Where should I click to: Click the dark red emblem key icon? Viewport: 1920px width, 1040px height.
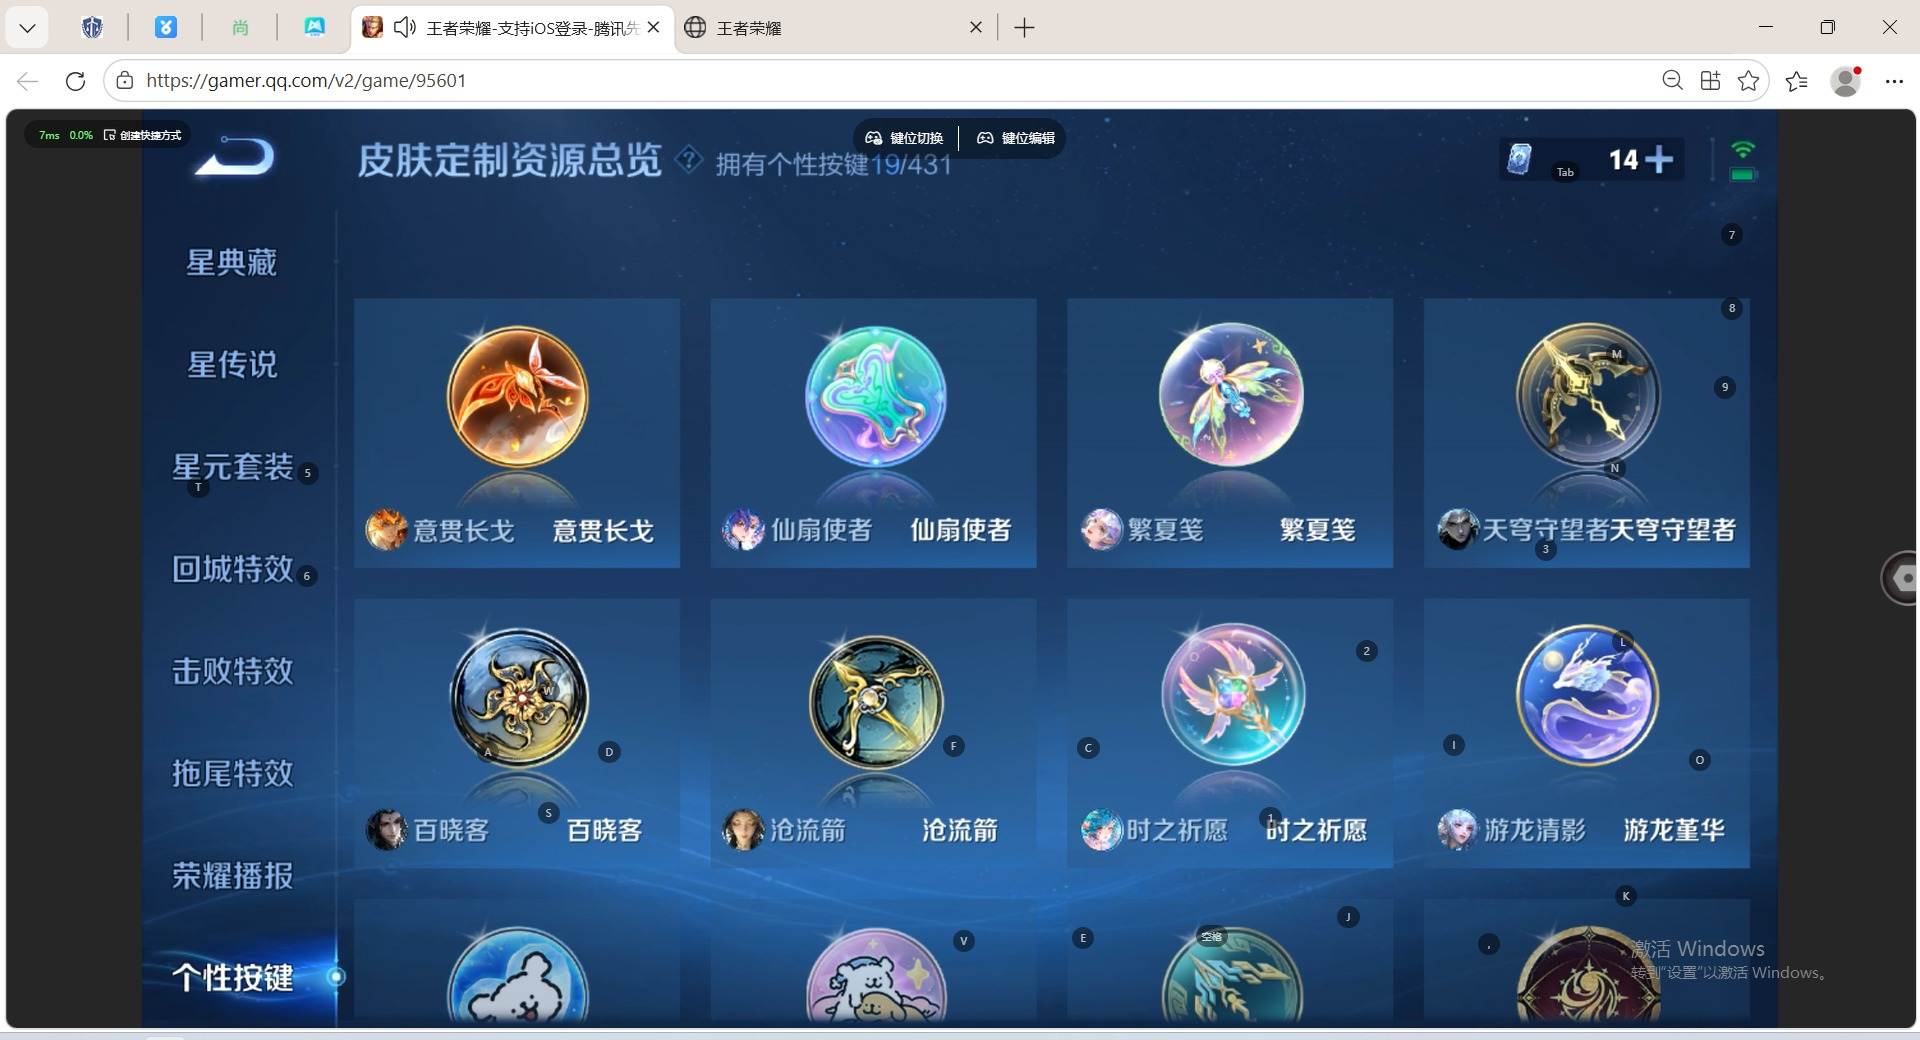tap(1588, 975)
